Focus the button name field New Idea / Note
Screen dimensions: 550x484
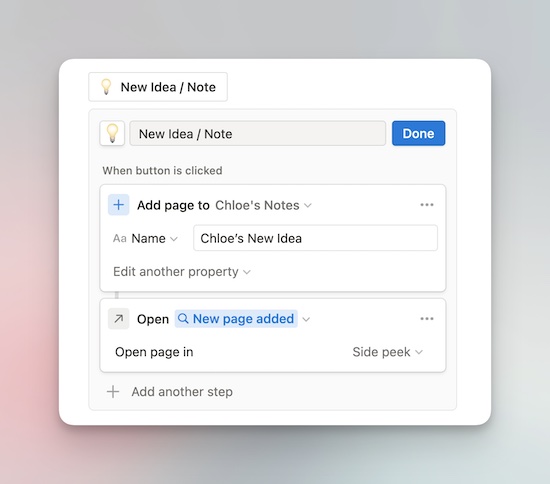coord(257,133)
